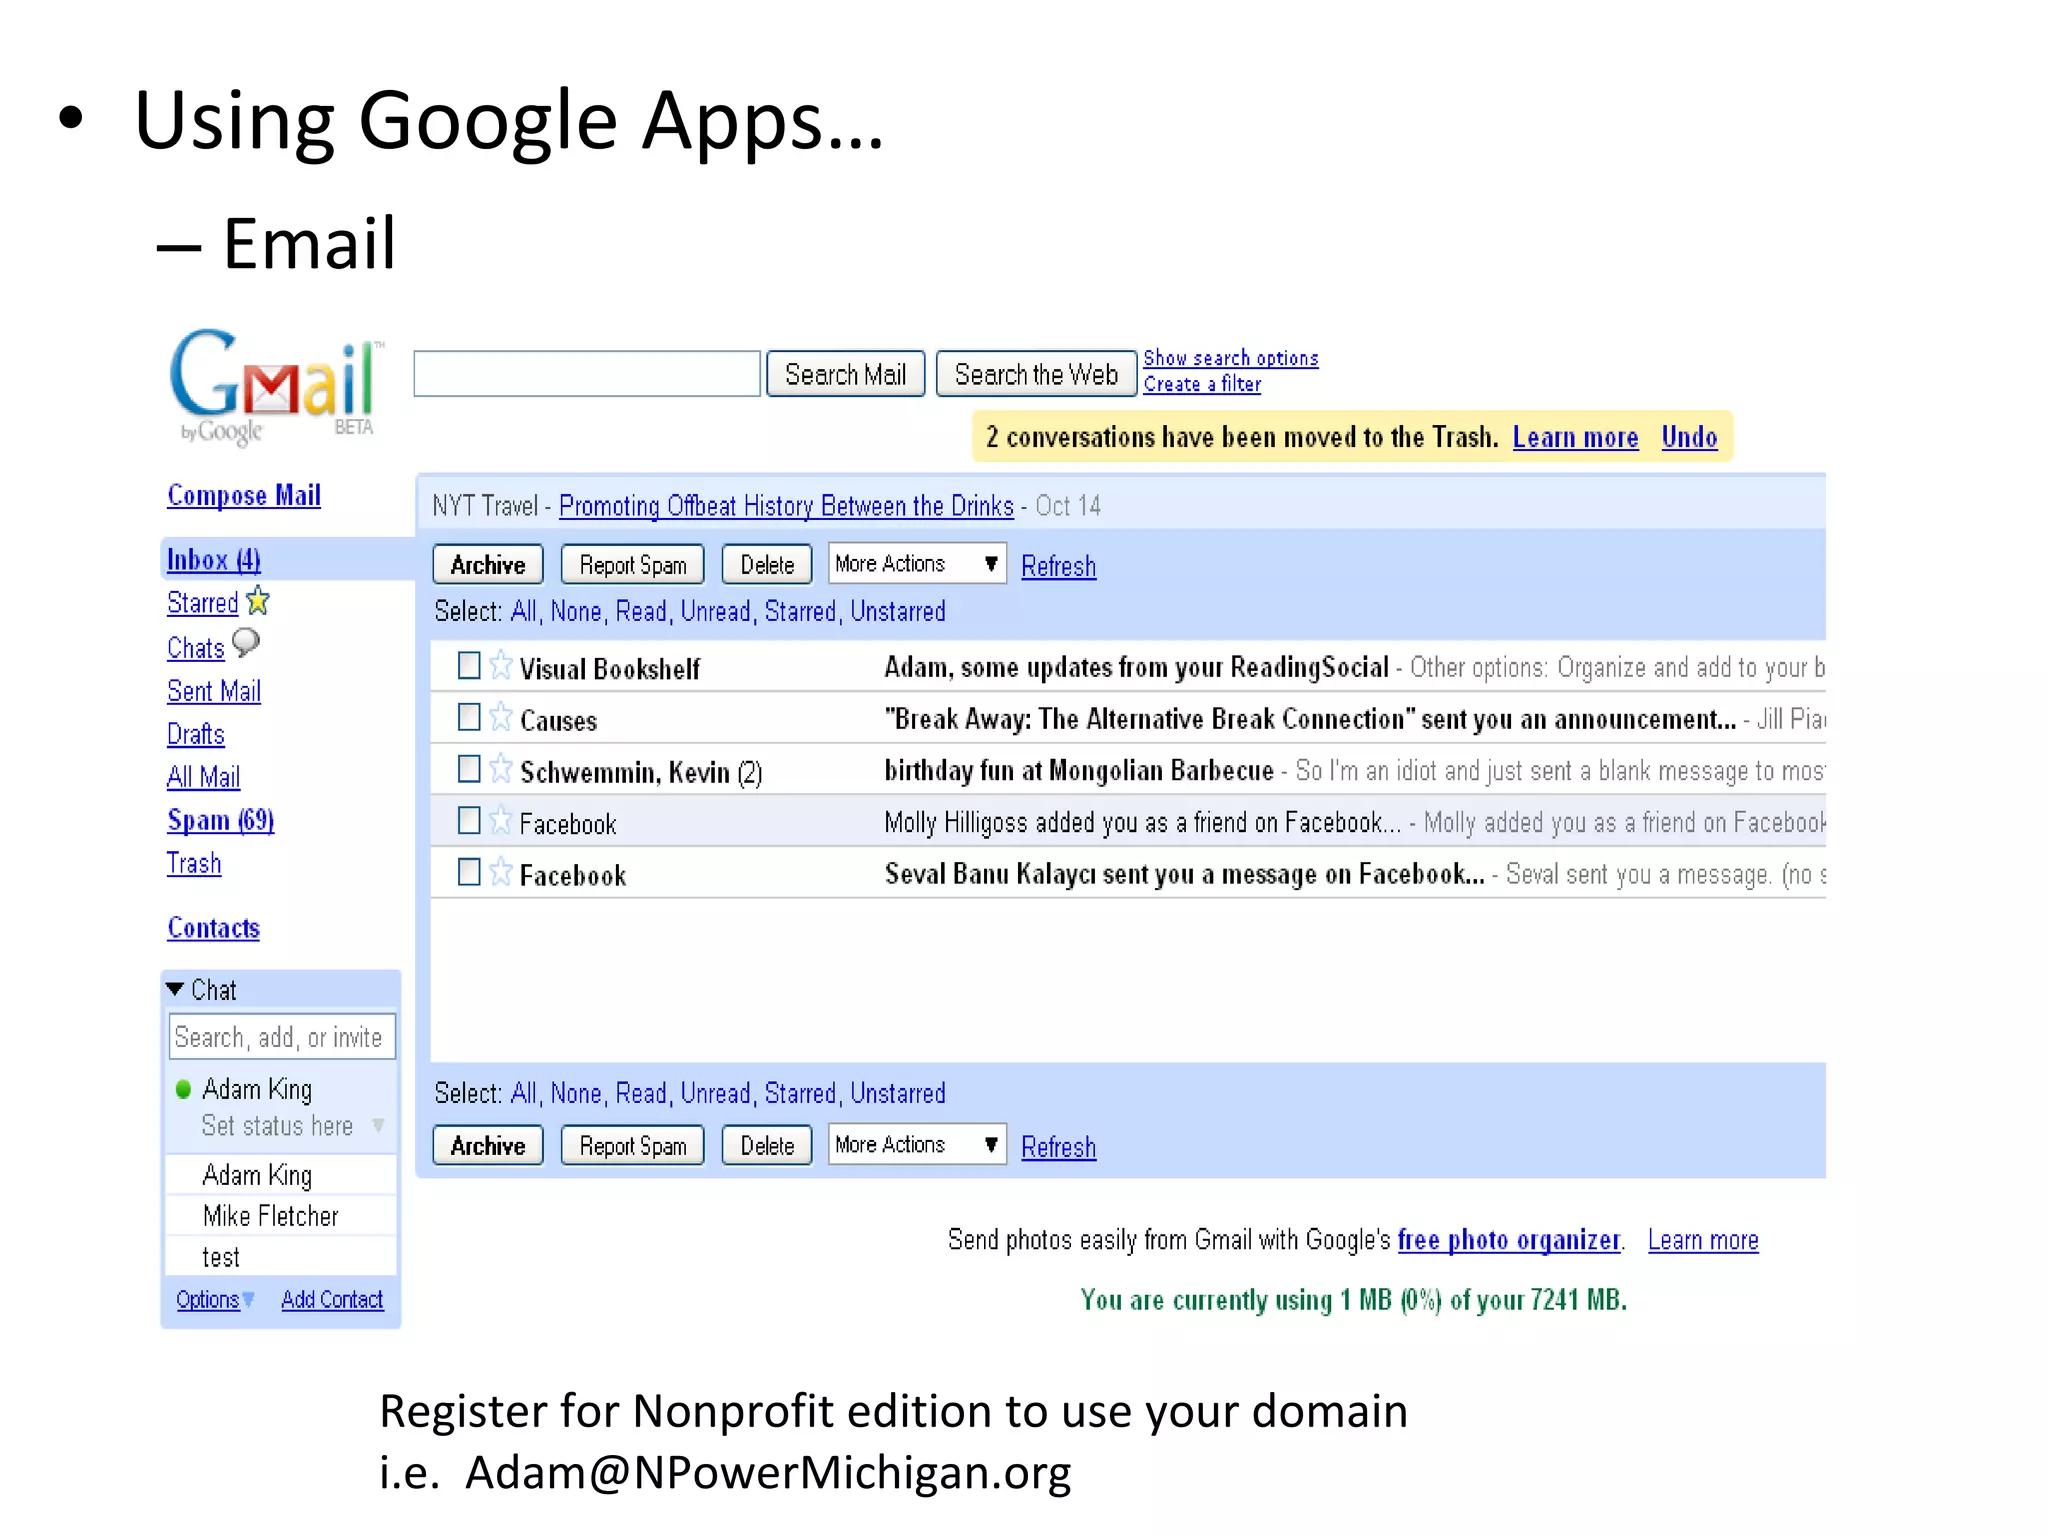
Task: Star the Schwemmin, Kevin conversation
Action: pyautogui.click(x=501, y=769)
